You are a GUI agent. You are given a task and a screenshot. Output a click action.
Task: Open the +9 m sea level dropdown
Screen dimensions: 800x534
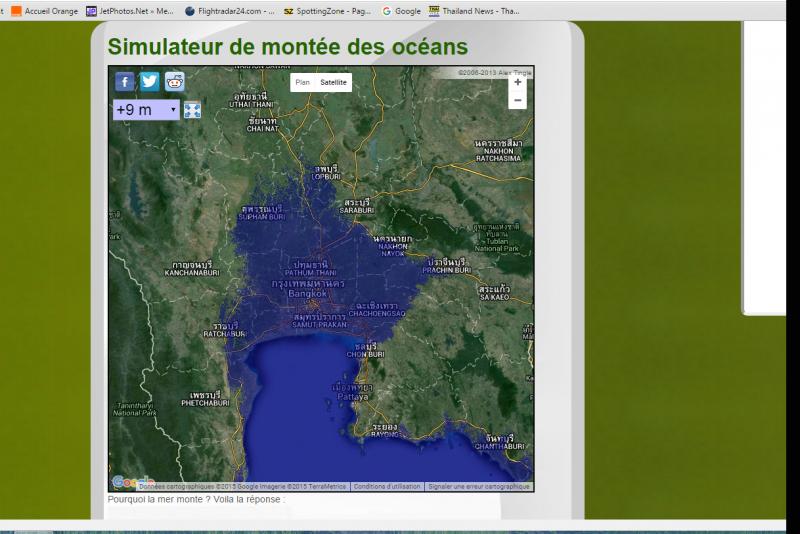[x=146, y=110]
